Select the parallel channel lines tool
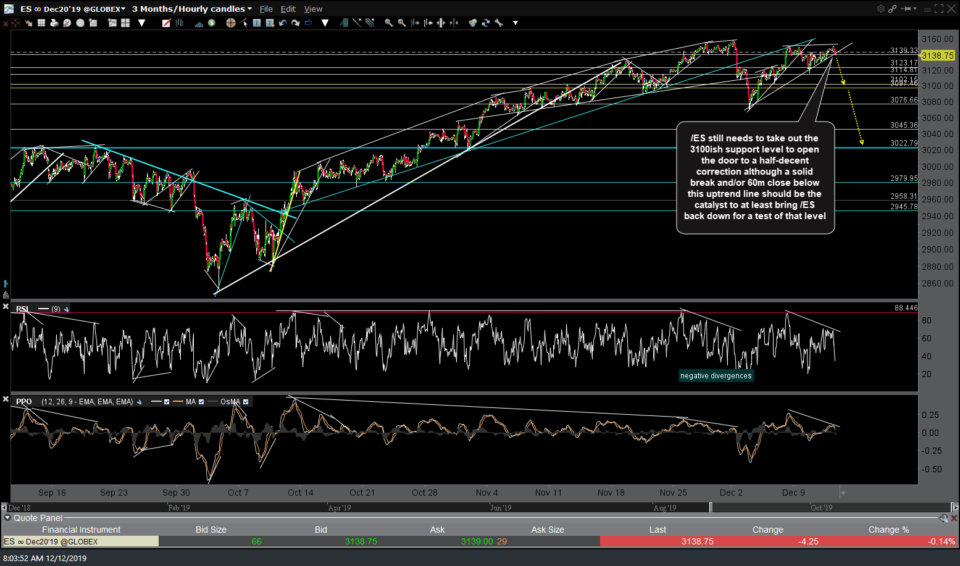 (369, 23)
